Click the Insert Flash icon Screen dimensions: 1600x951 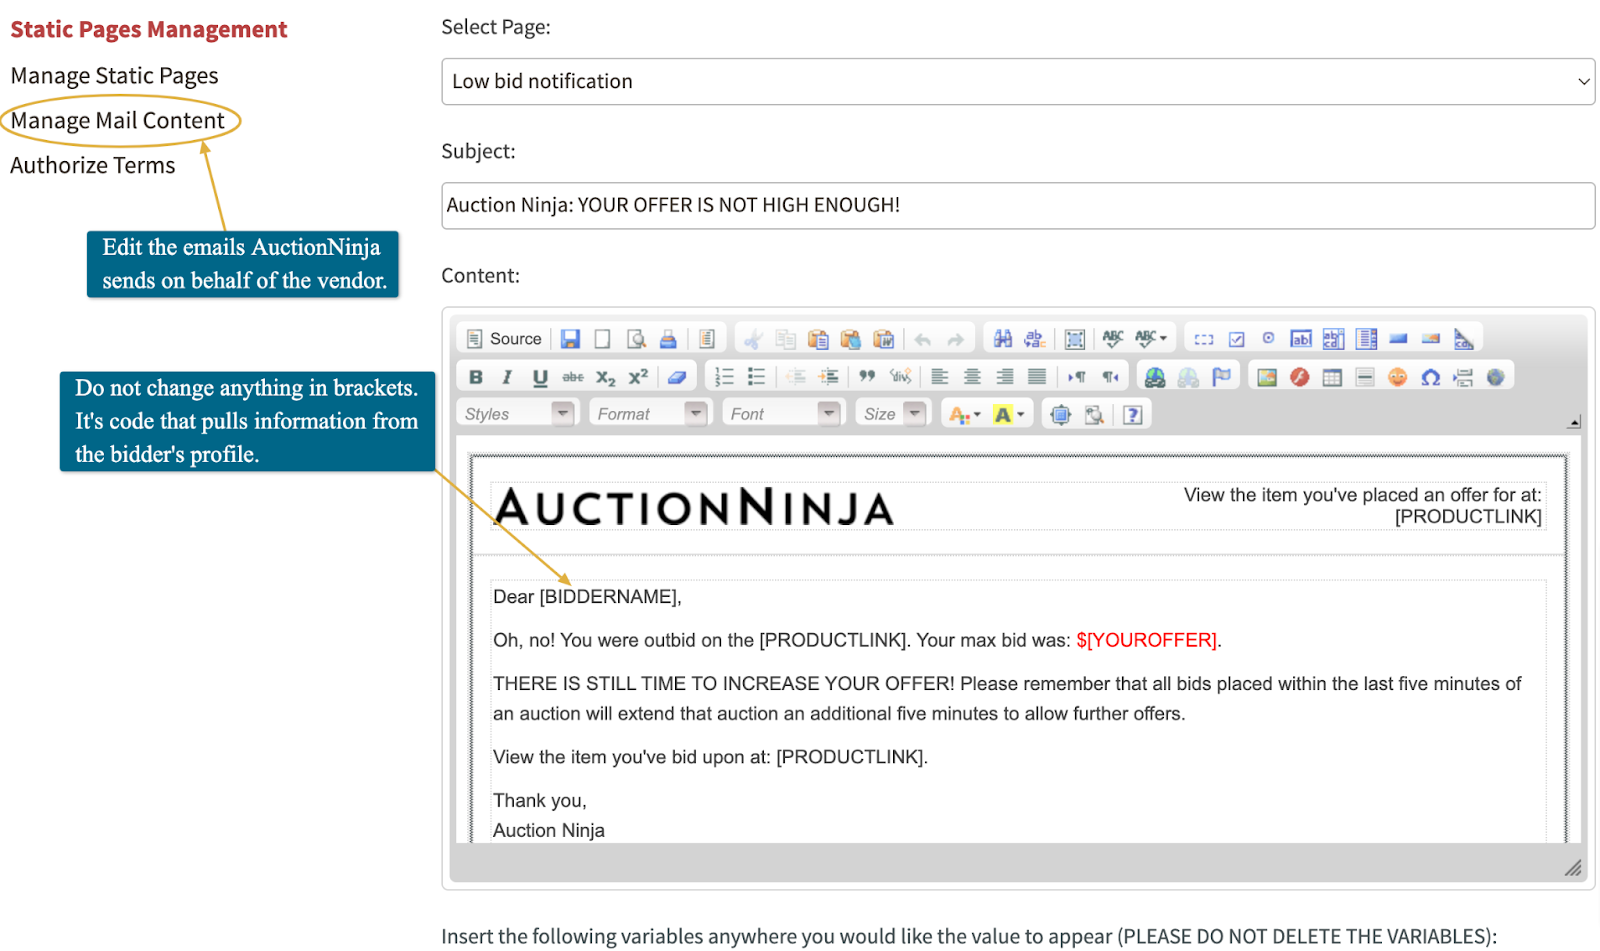[x=1300, y=377]
